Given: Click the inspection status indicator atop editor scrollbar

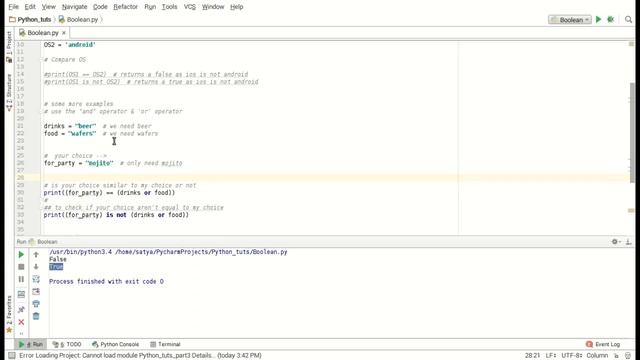Looking at the screenshot, I should tap(631, 44).
